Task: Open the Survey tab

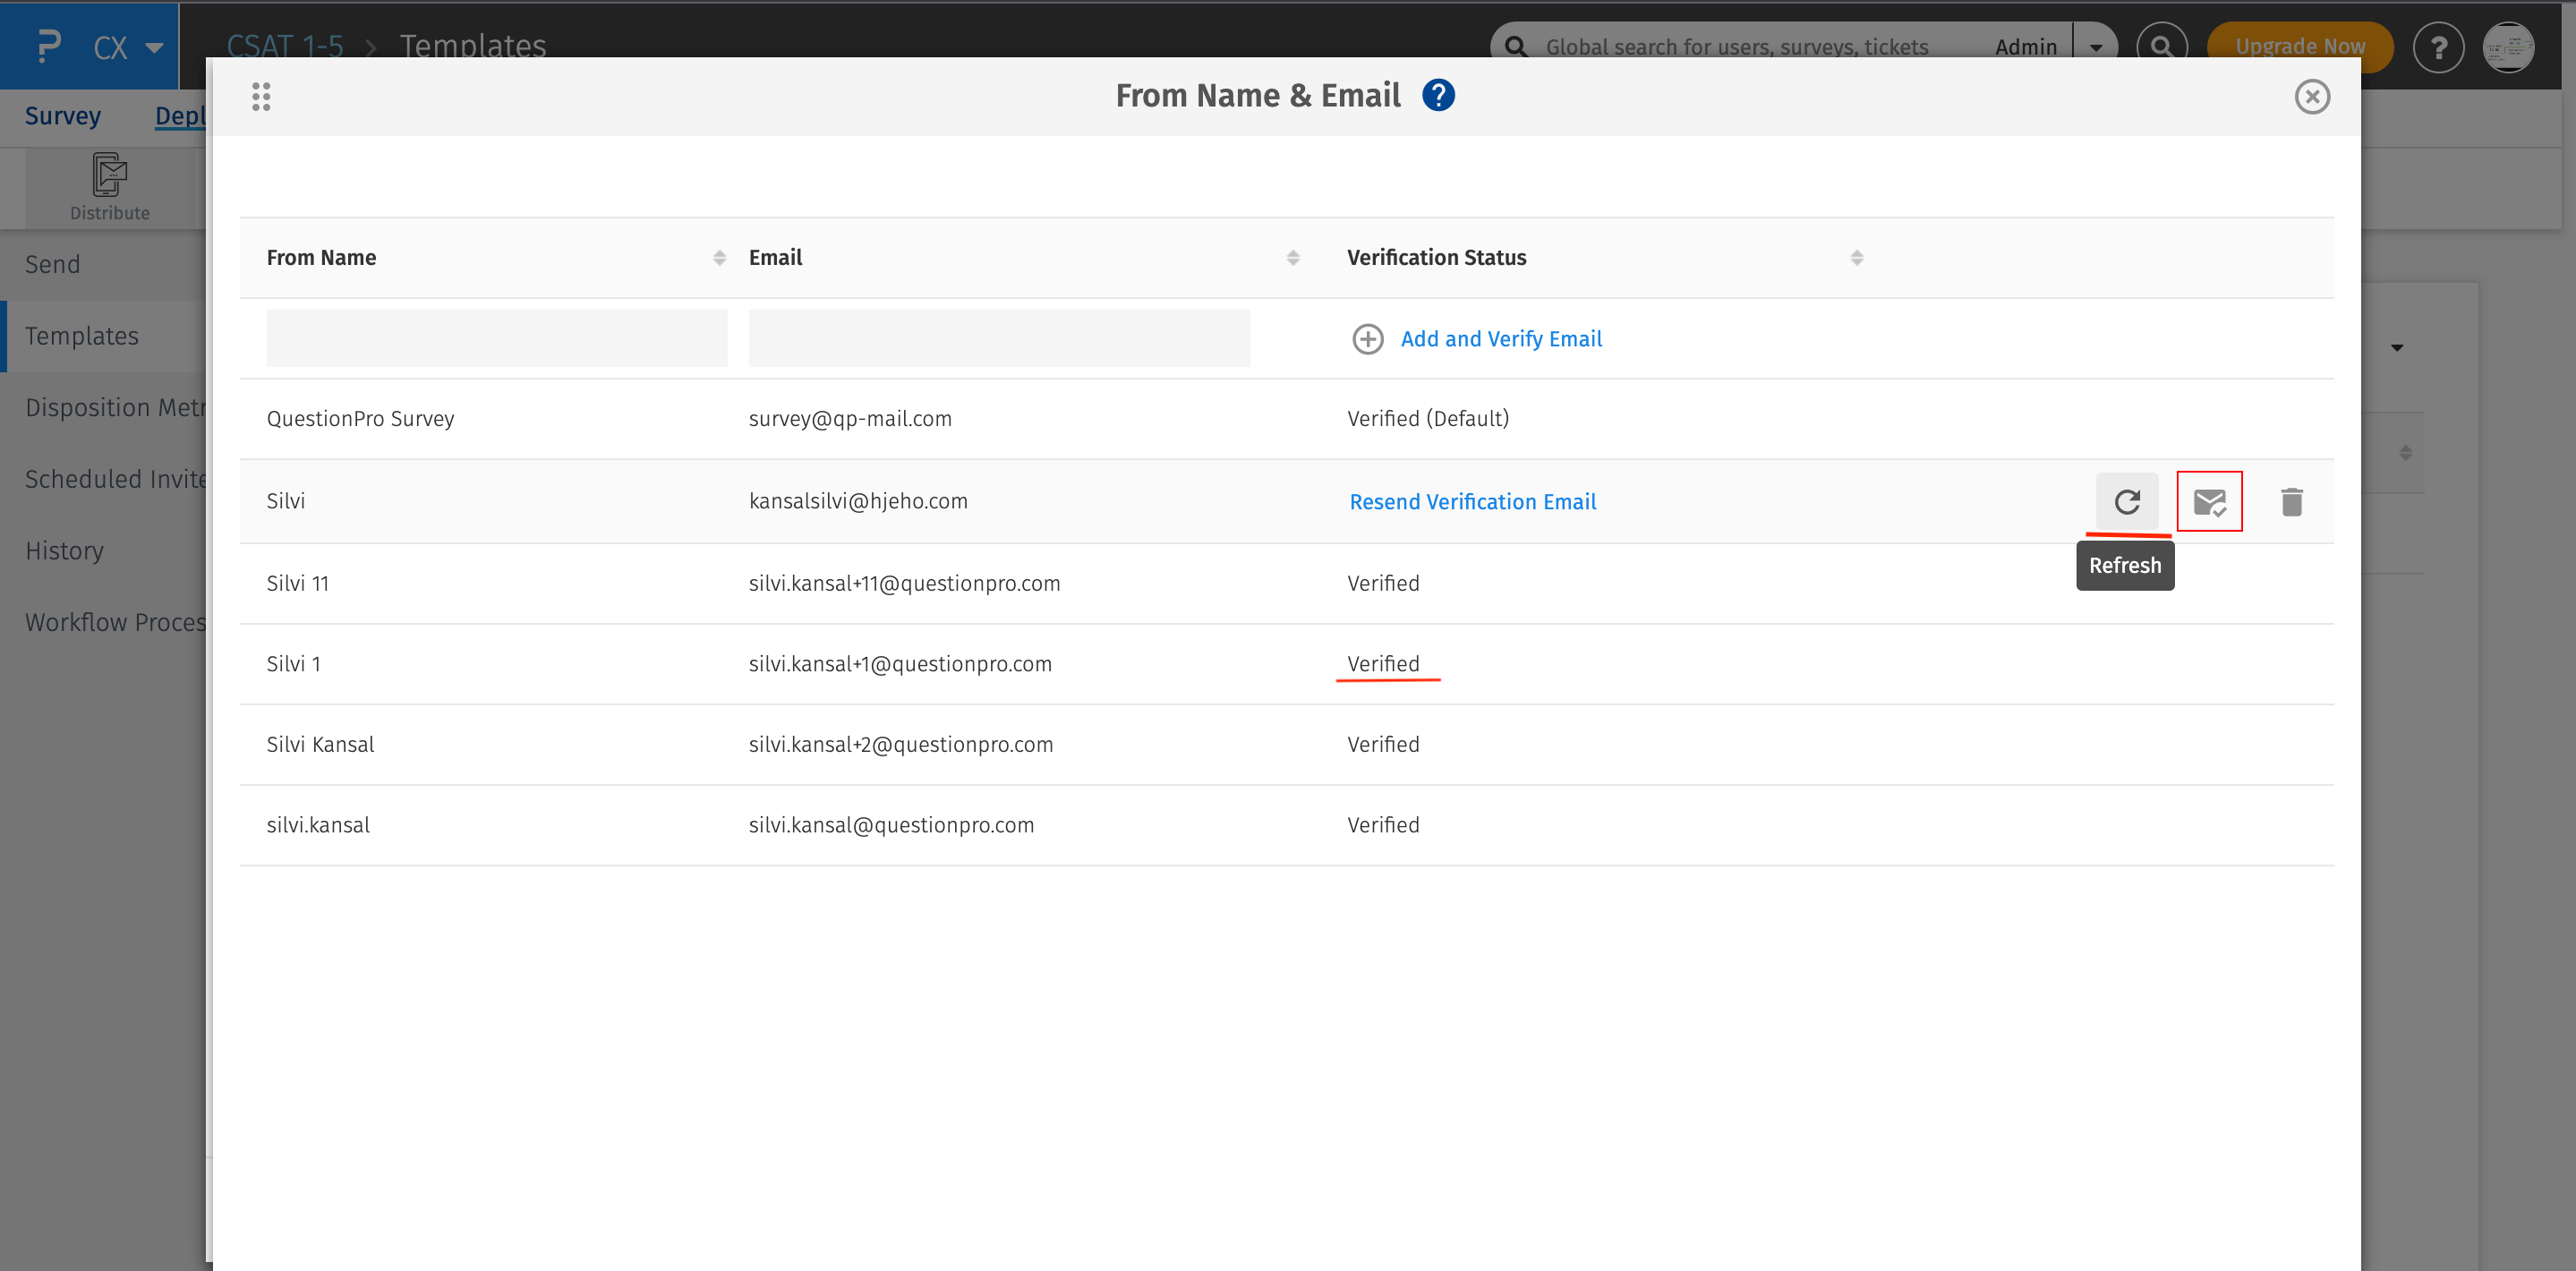Action: click(62, 116)
